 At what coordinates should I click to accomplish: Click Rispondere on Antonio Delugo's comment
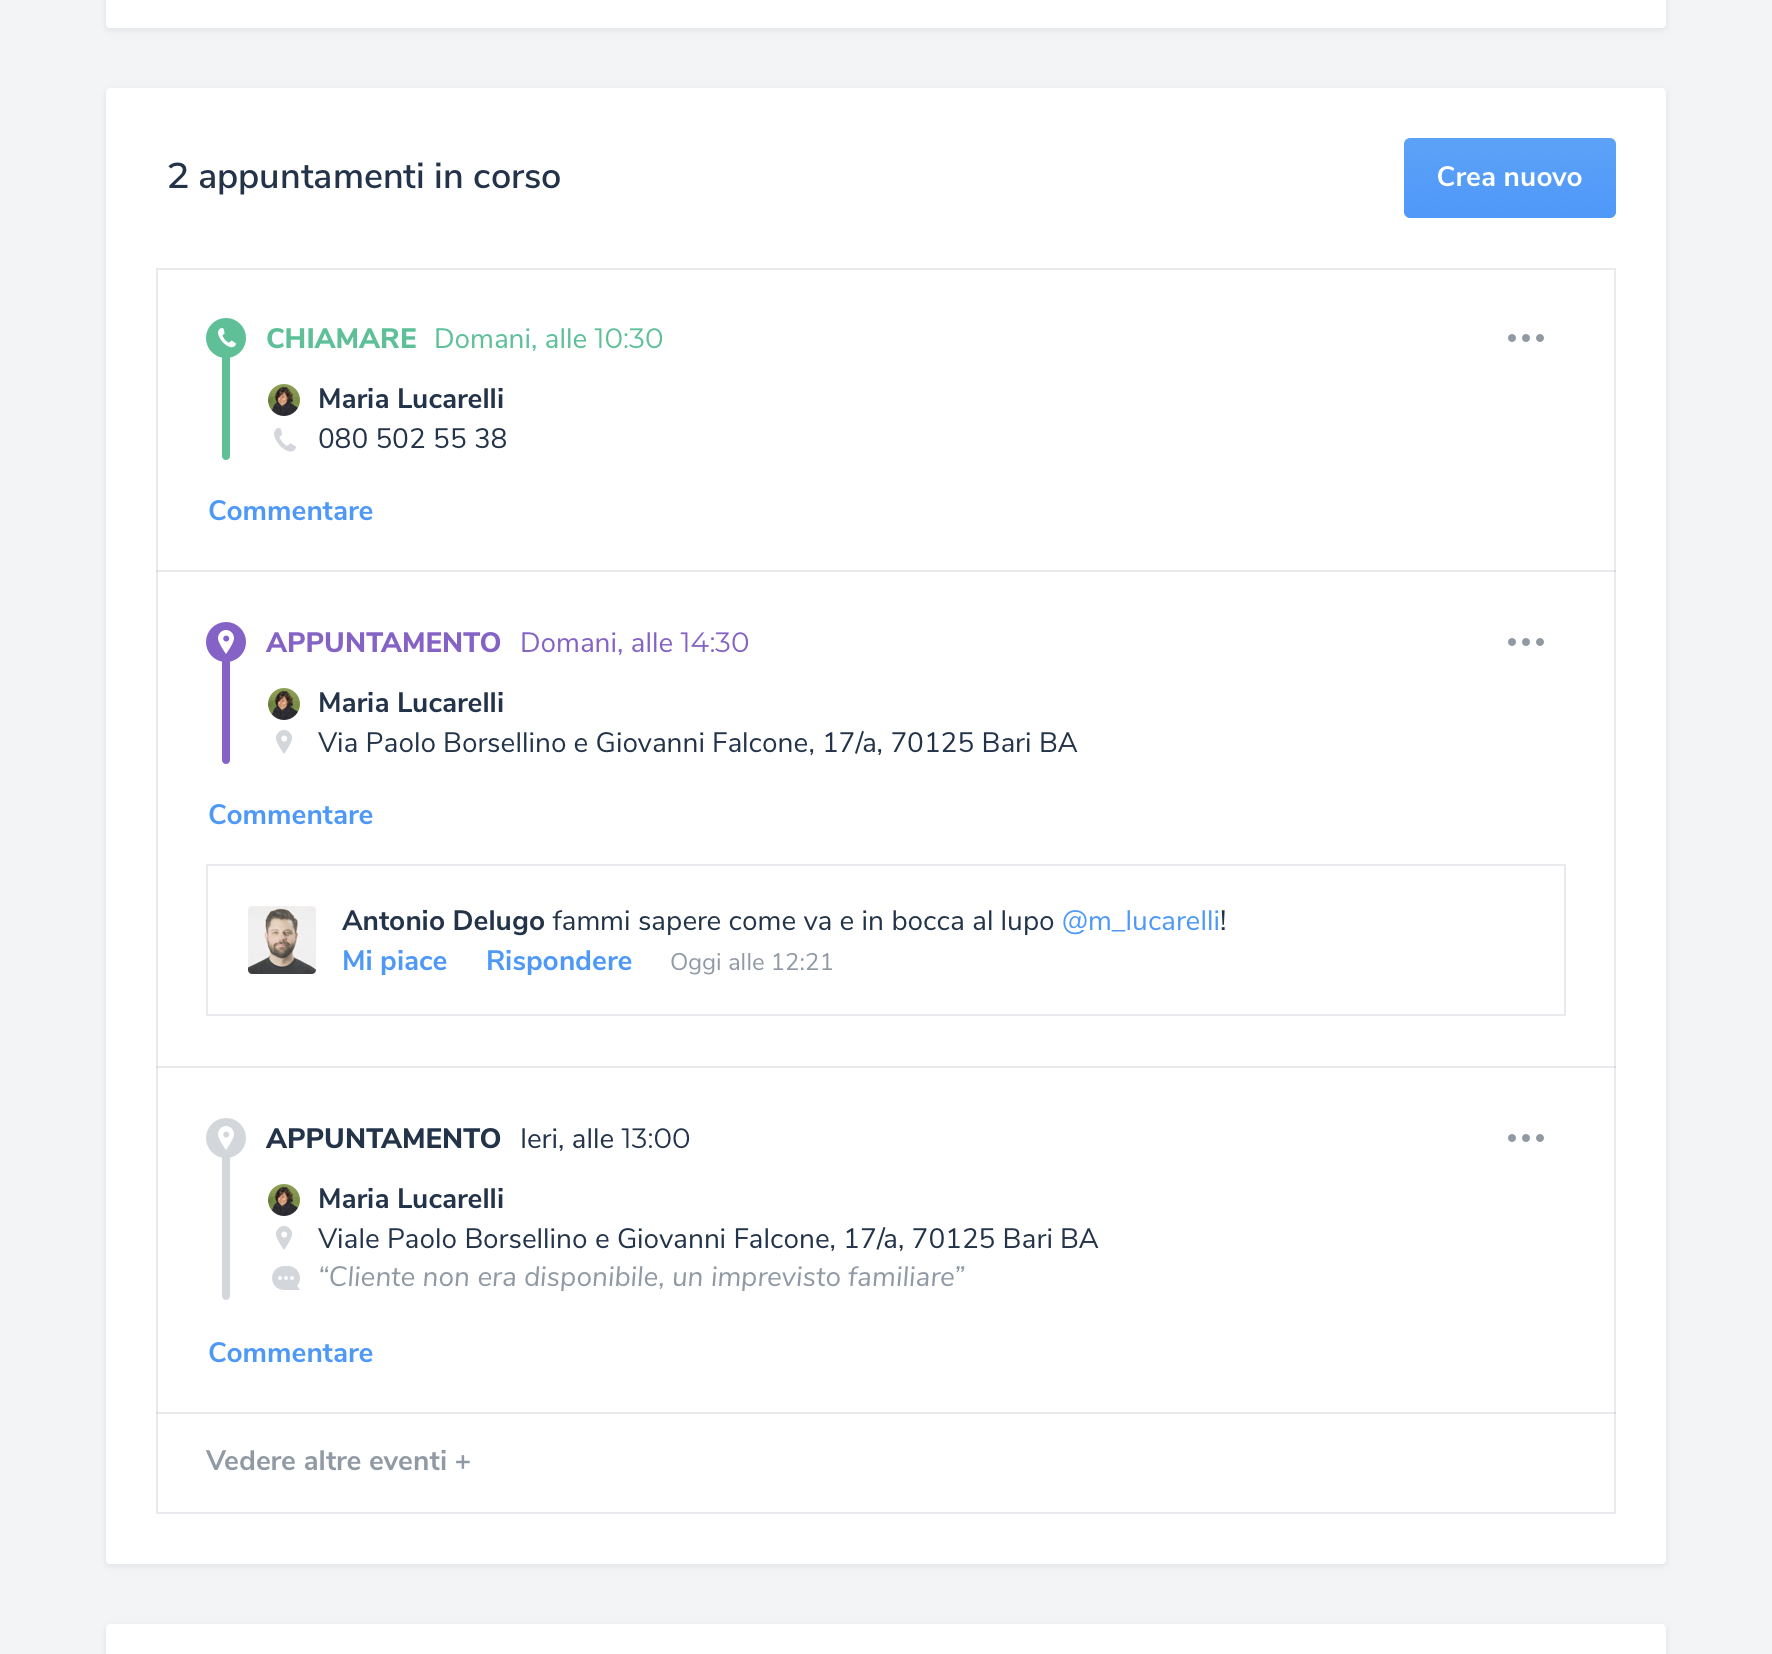558,961
